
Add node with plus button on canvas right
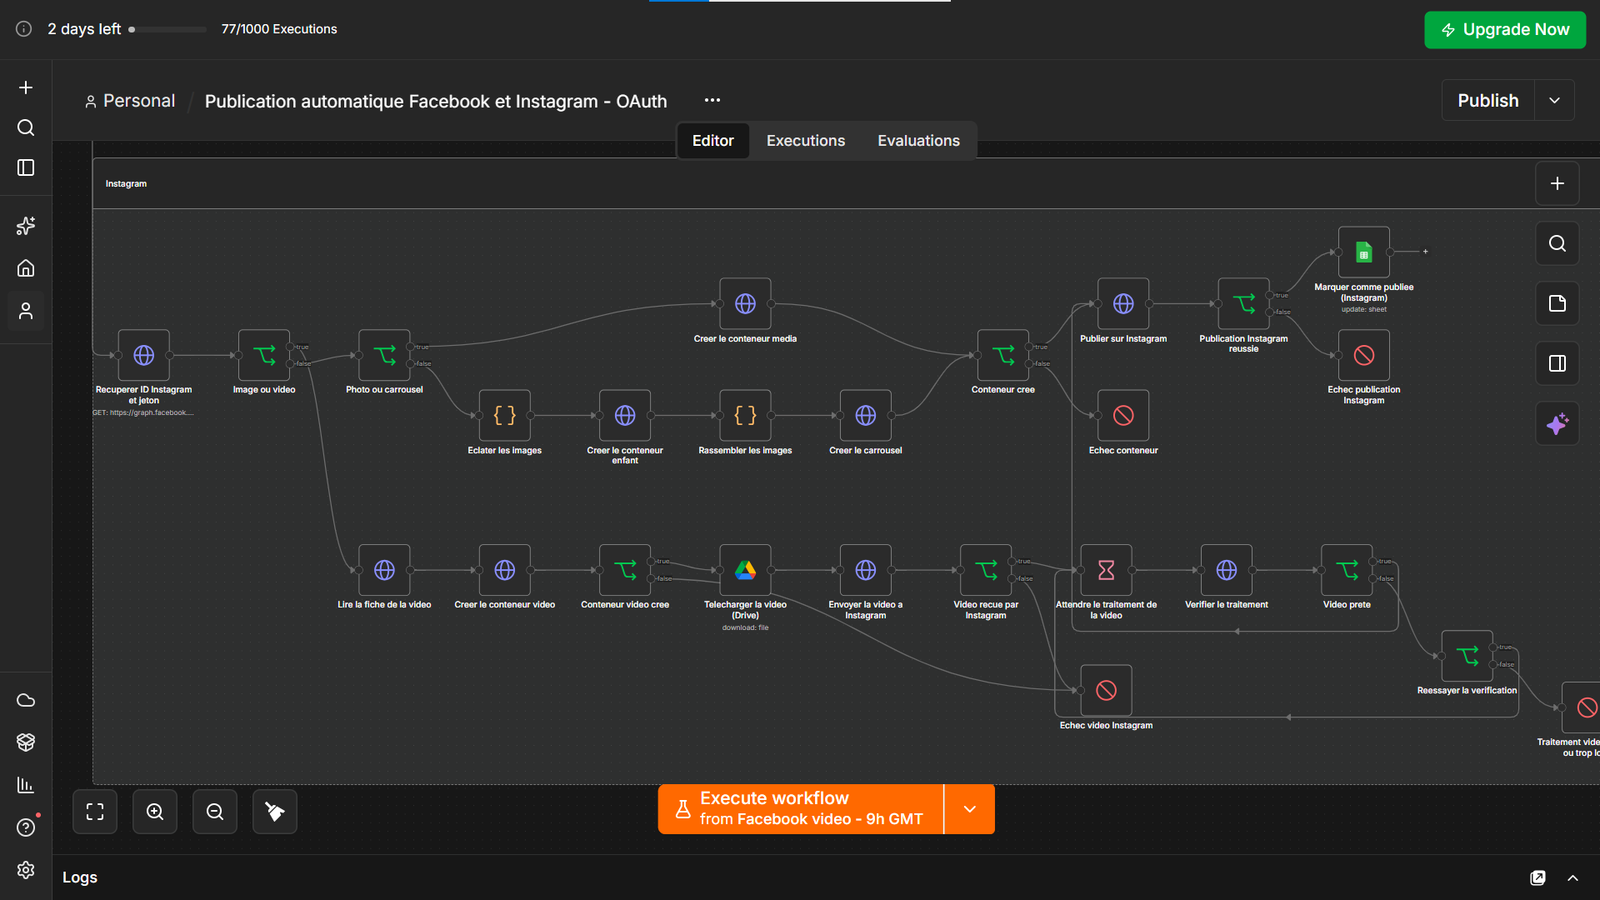coord(1557,183)
